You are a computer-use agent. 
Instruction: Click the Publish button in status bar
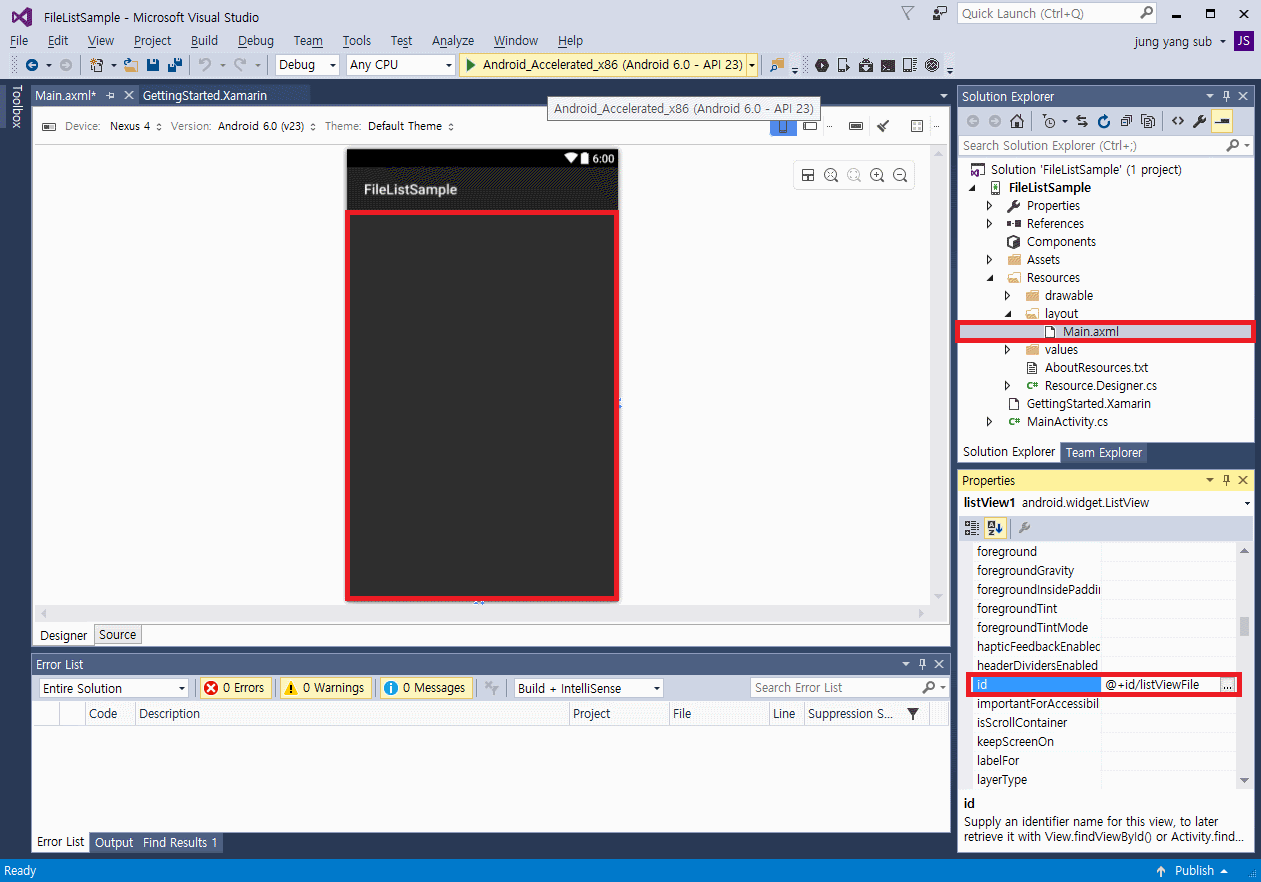click(1194, 870)
